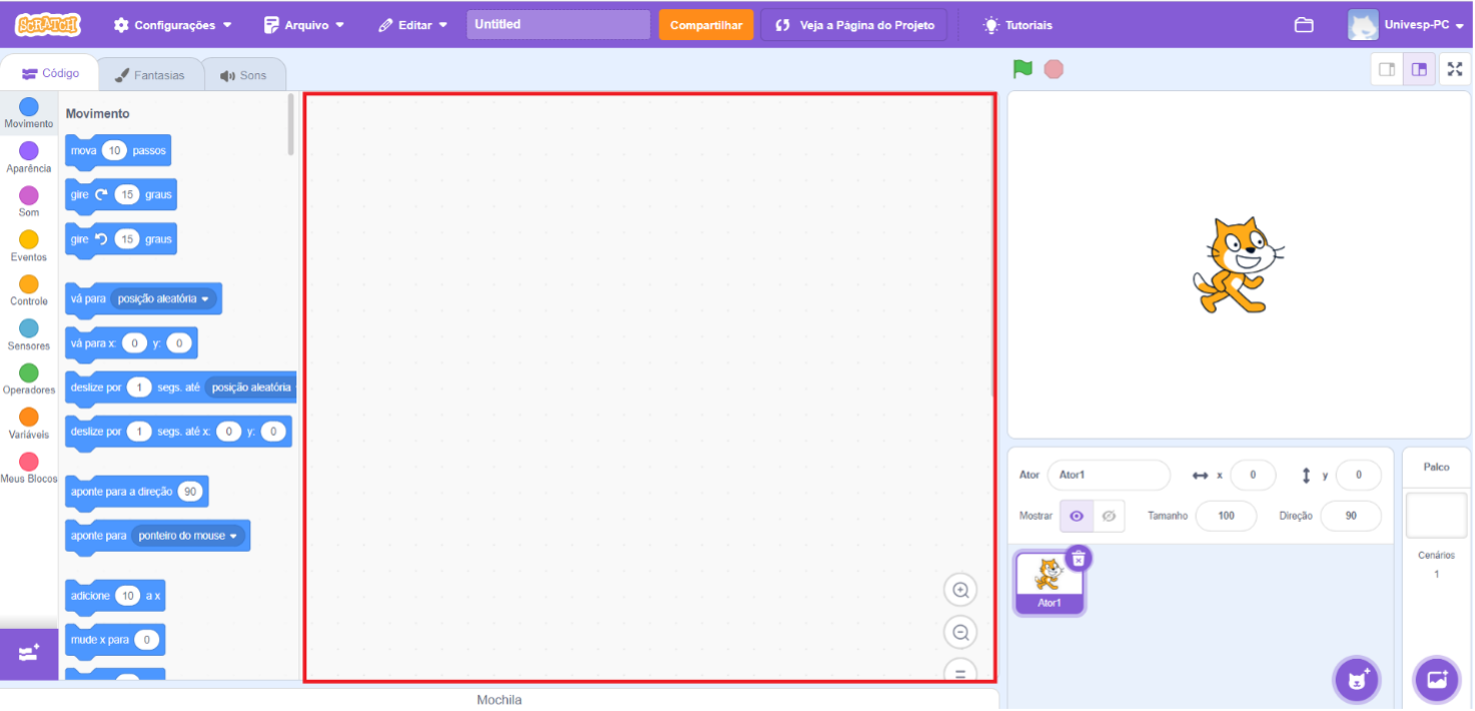Click the cat sprite on the stage
The width and height of the screenshot is (1475, 711).
point(1238,265)
